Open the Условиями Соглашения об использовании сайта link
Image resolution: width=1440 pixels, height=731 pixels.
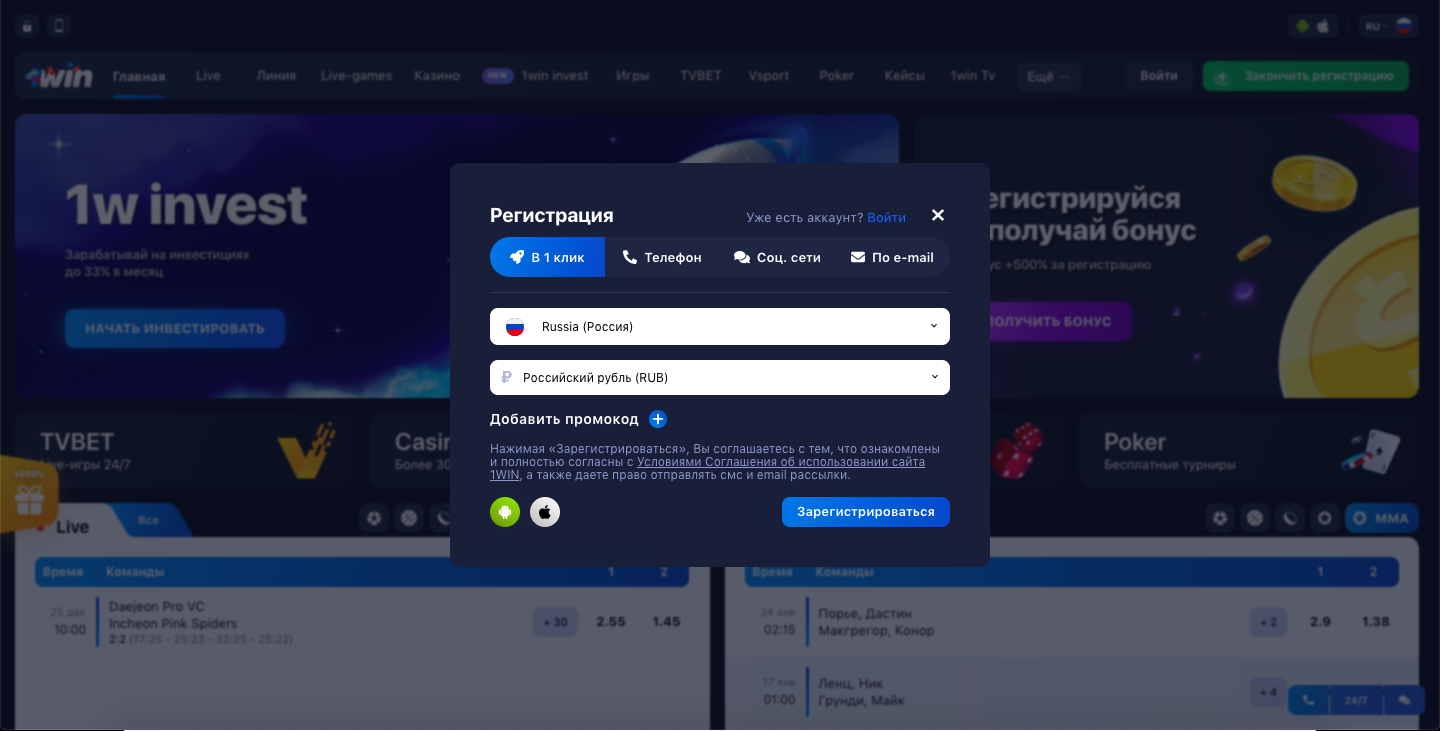[x=781, y=462]
